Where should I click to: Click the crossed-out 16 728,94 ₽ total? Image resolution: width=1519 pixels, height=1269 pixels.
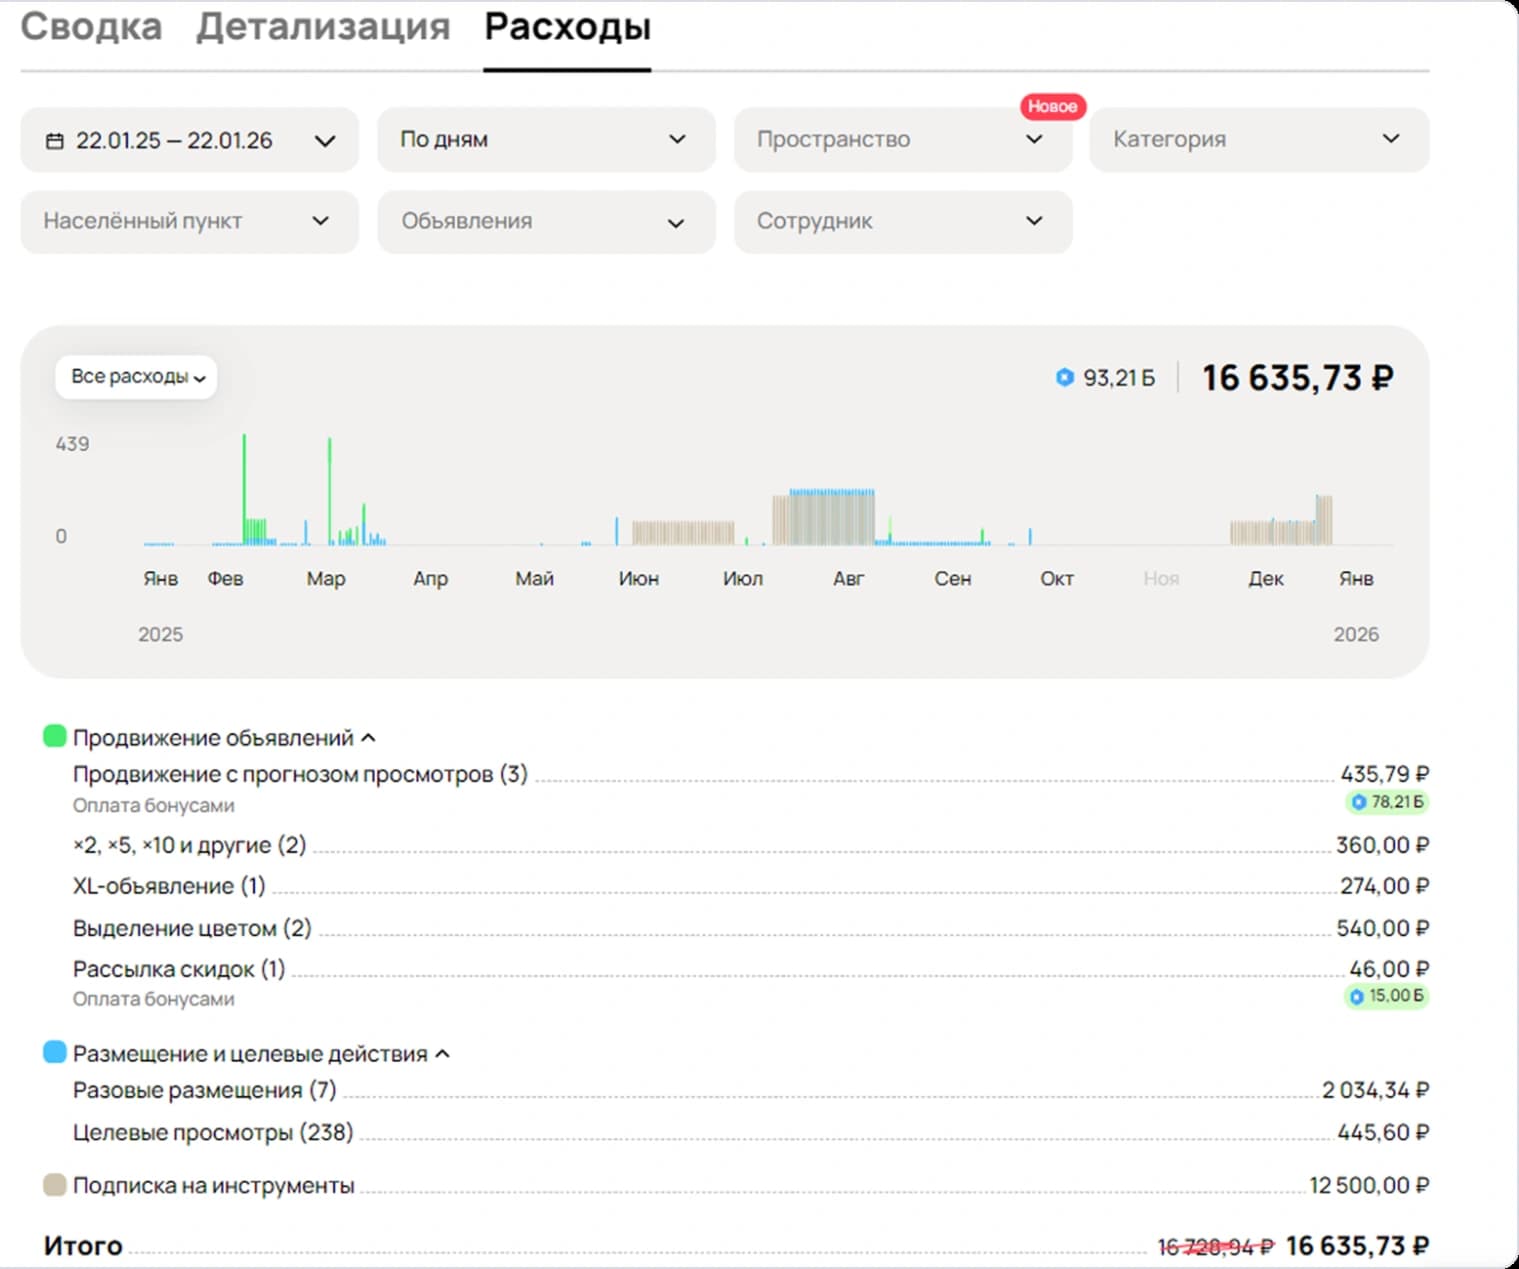pos(1216,1247)
